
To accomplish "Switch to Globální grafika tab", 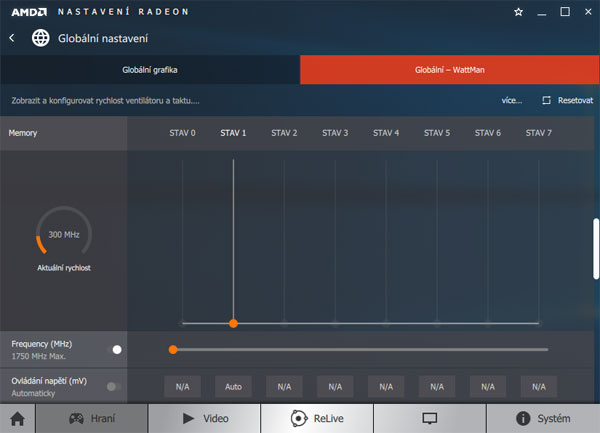I will [x=150, y=70].
